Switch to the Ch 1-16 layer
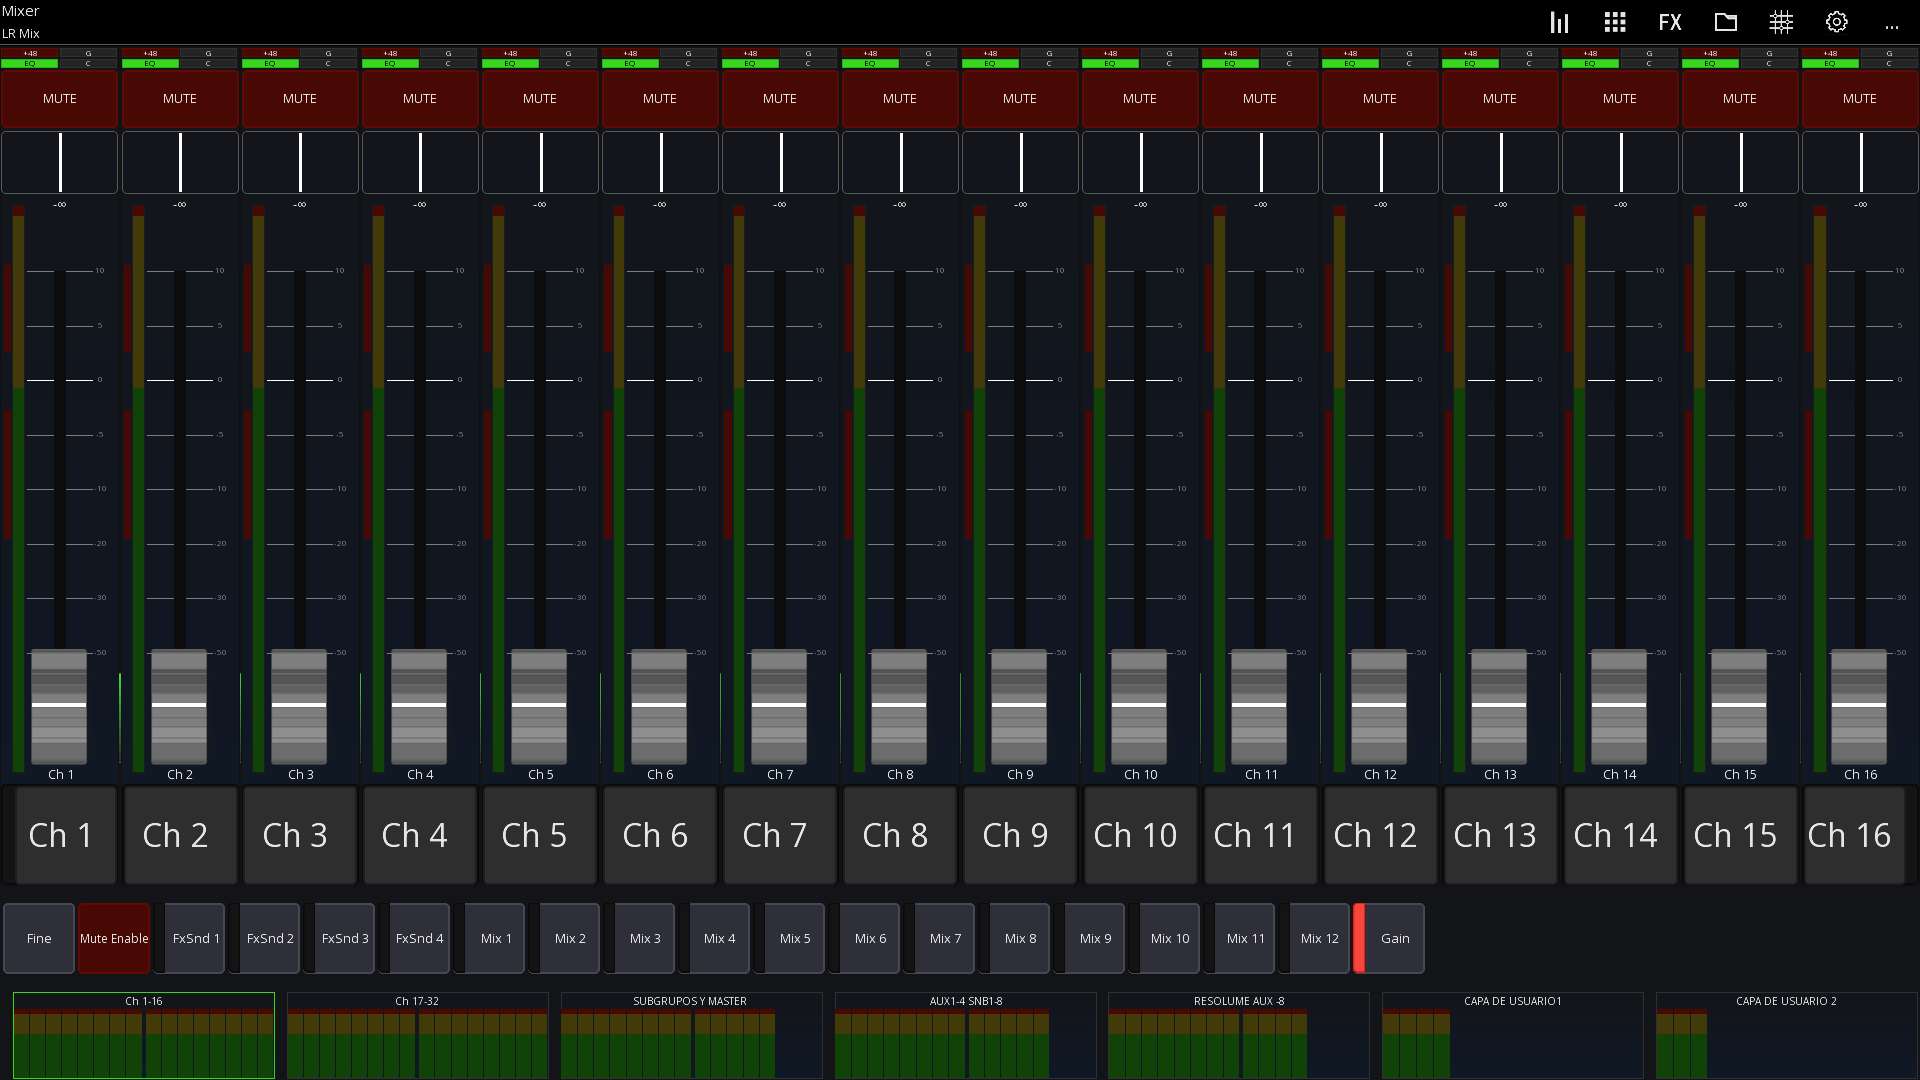 [x=144, y=1035]
